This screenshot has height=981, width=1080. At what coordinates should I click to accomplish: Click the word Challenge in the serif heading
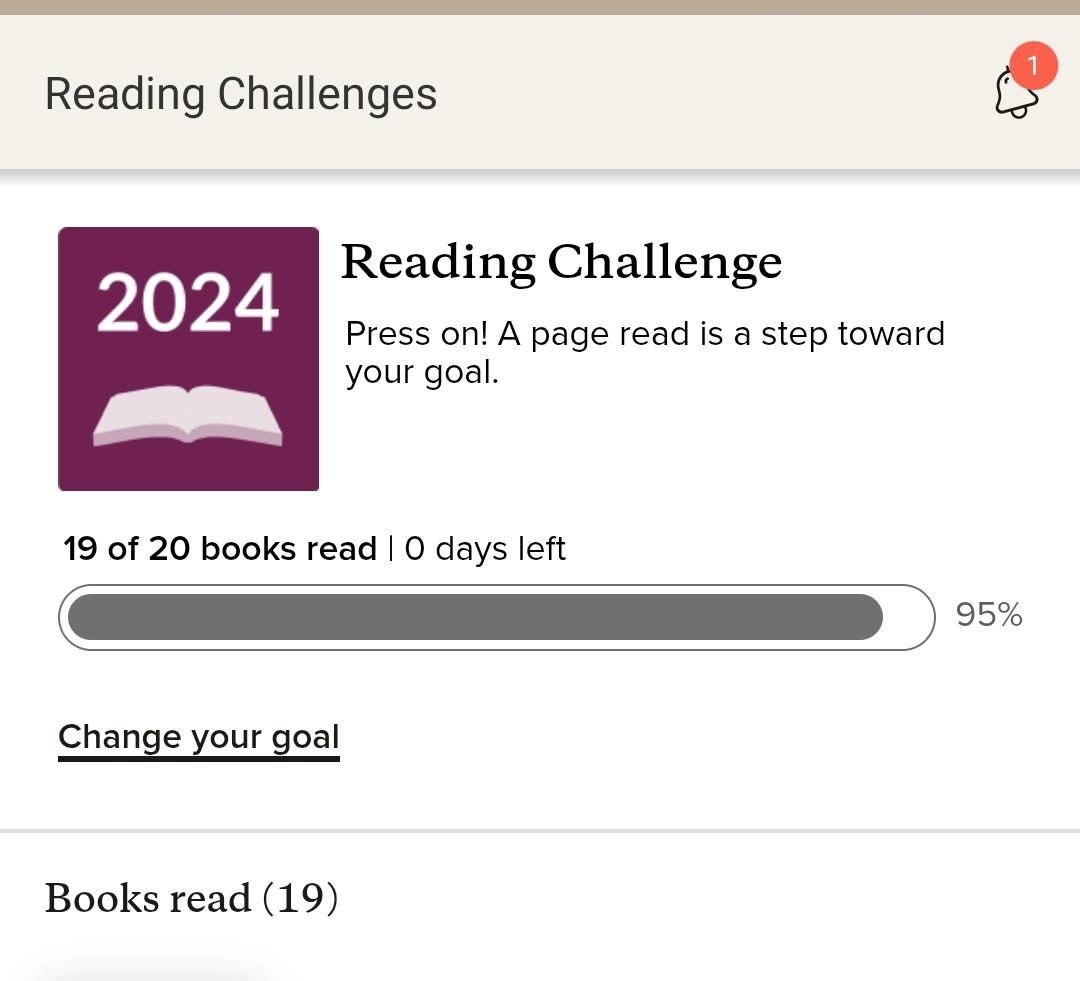pyautogui.click(x=665, y=262)
